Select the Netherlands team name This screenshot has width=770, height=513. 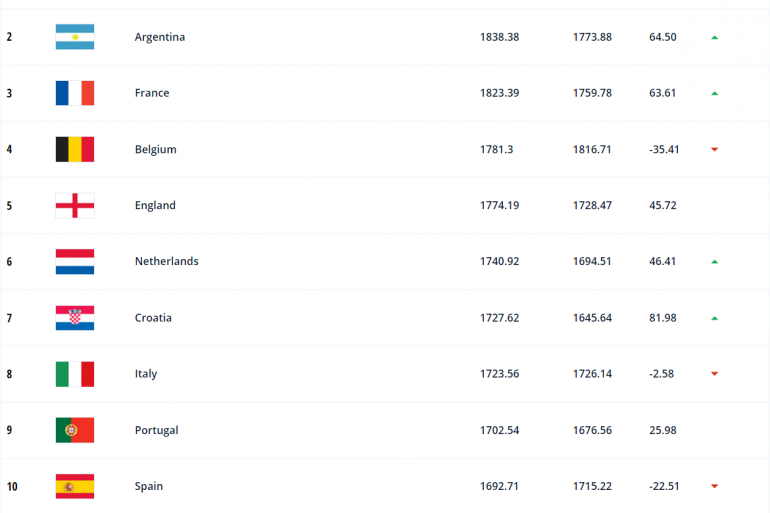coord(166,261)
